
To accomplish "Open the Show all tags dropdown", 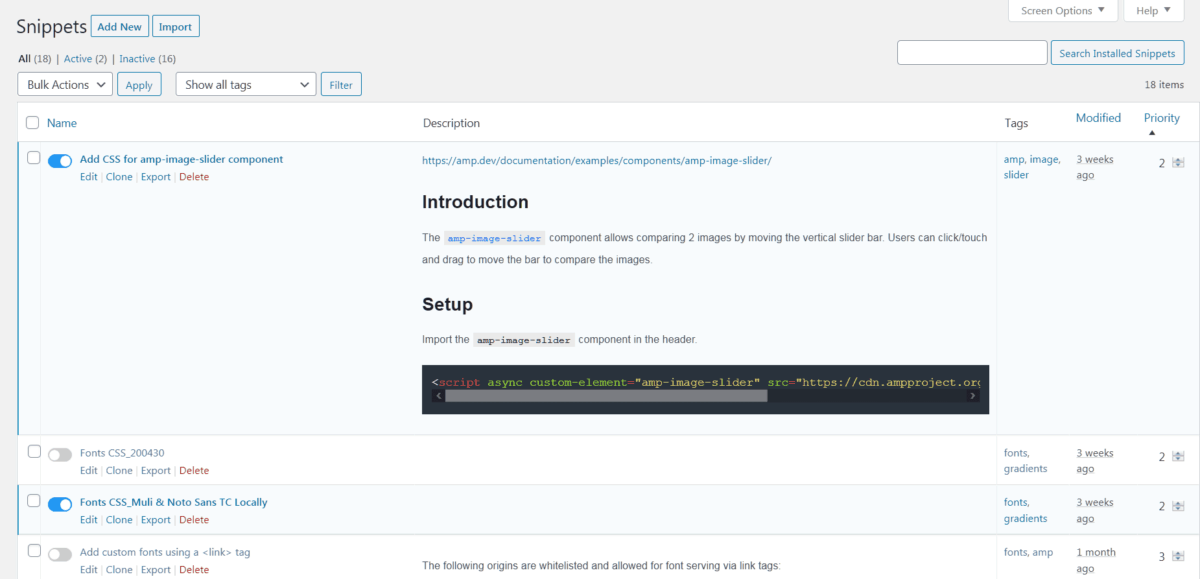I will [245, 84].
